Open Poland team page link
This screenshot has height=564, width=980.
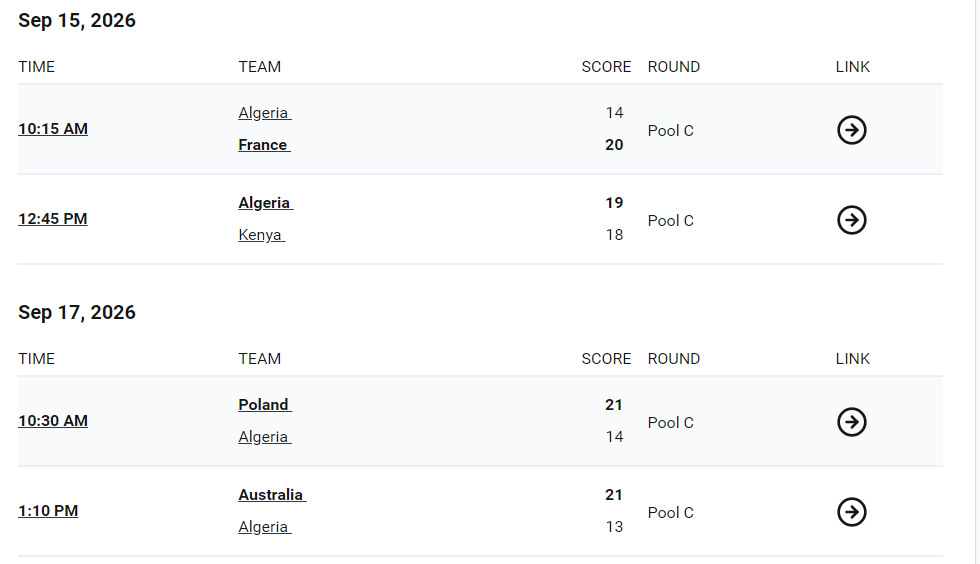[x=265, y=405]
